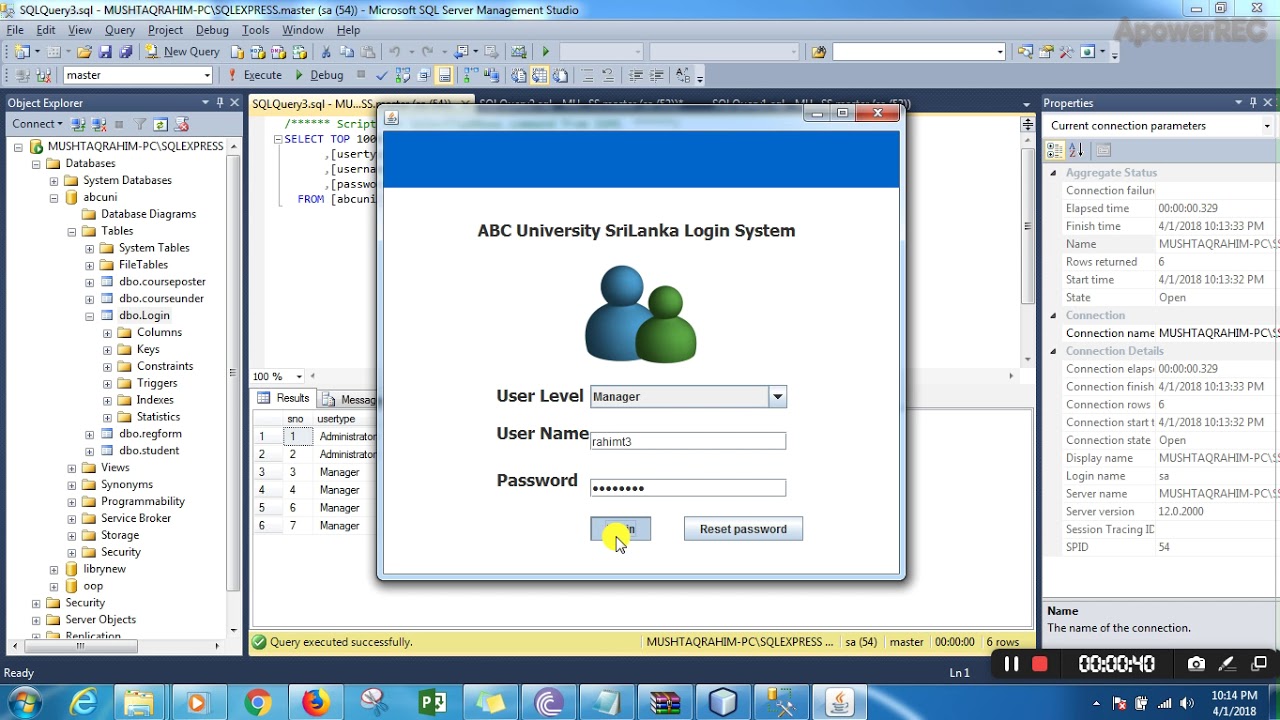Open the Connect dropdown in Object Explorer

37,124
